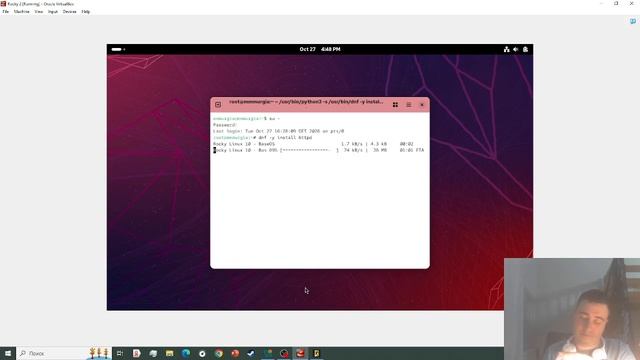Click the 'dnf -y install httpd' command line

tap(262, 138)
